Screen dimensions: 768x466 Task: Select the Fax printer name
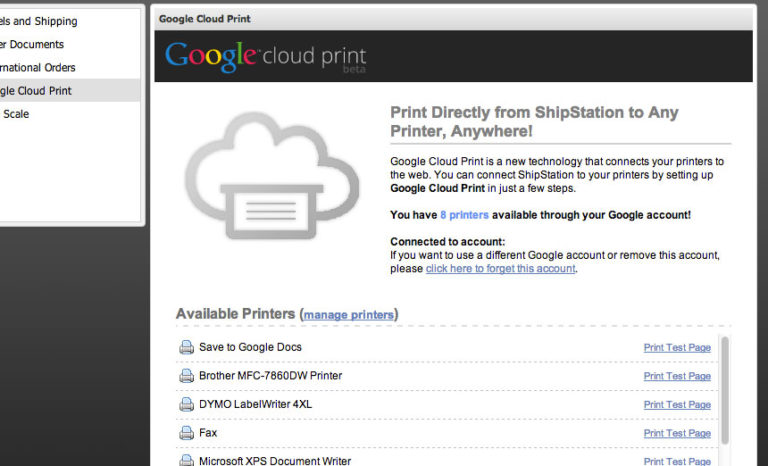click(208, 433)
